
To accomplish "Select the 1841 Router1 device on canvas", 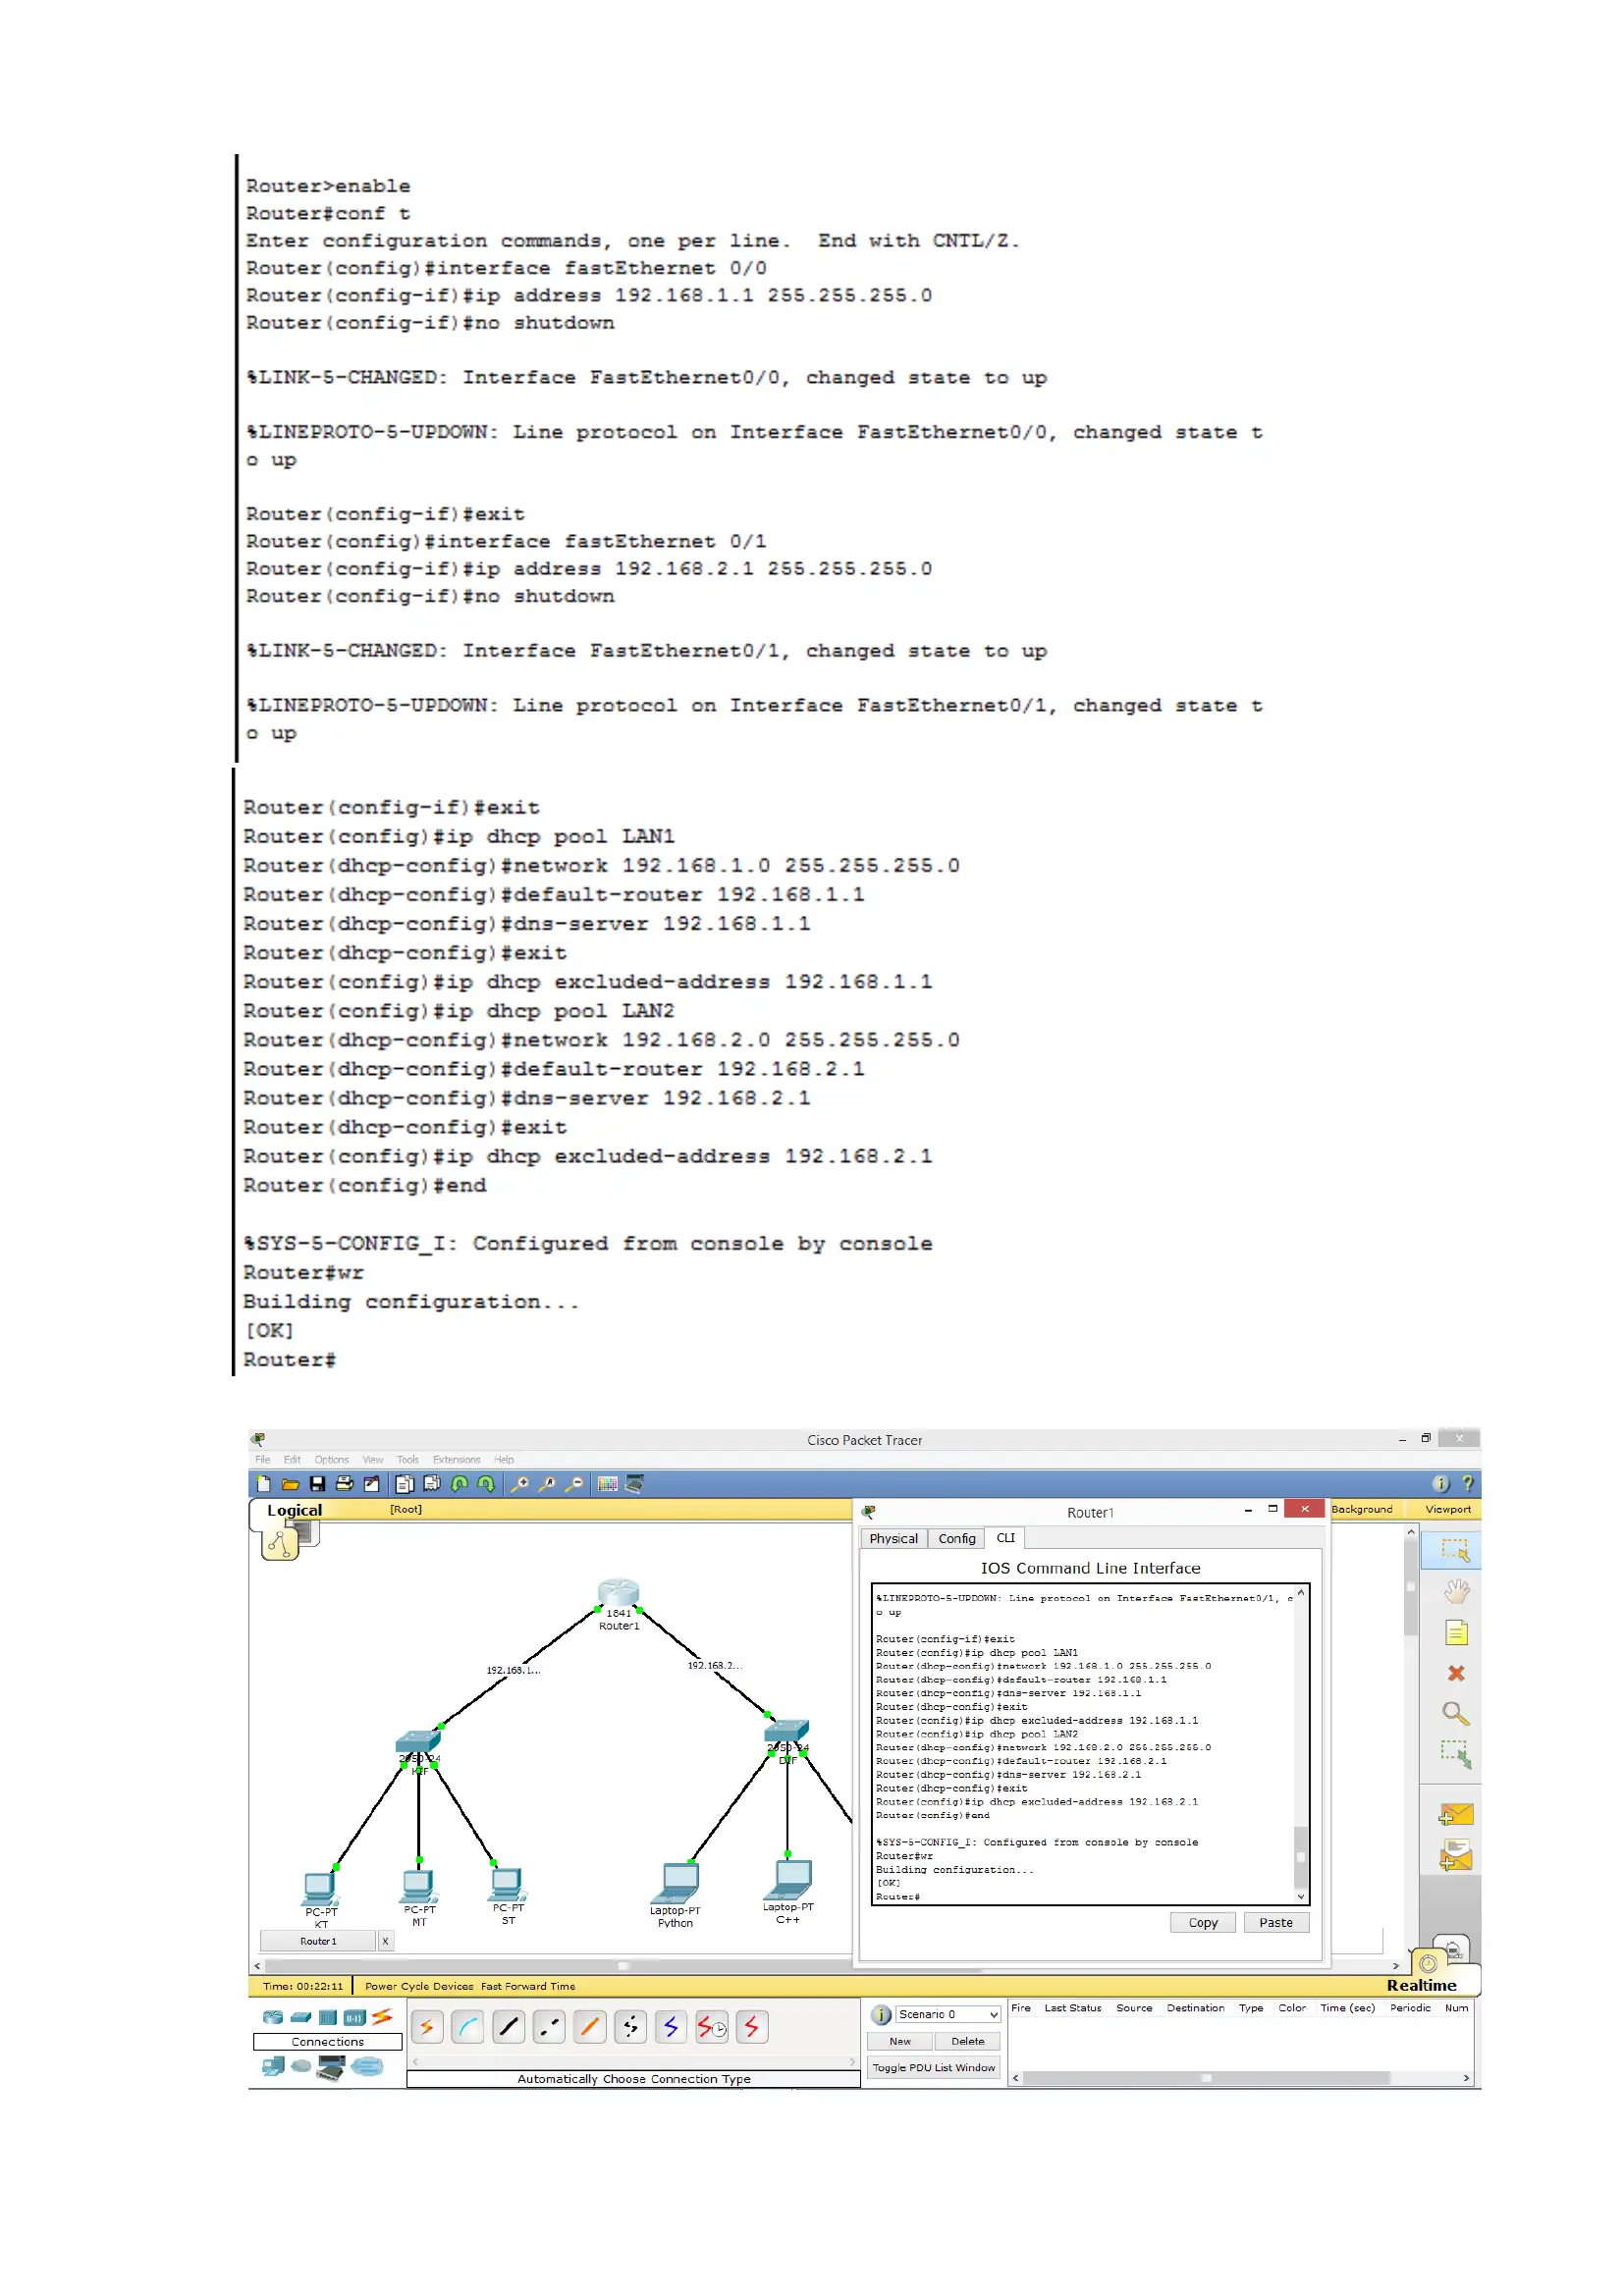I will point(618,1593).
